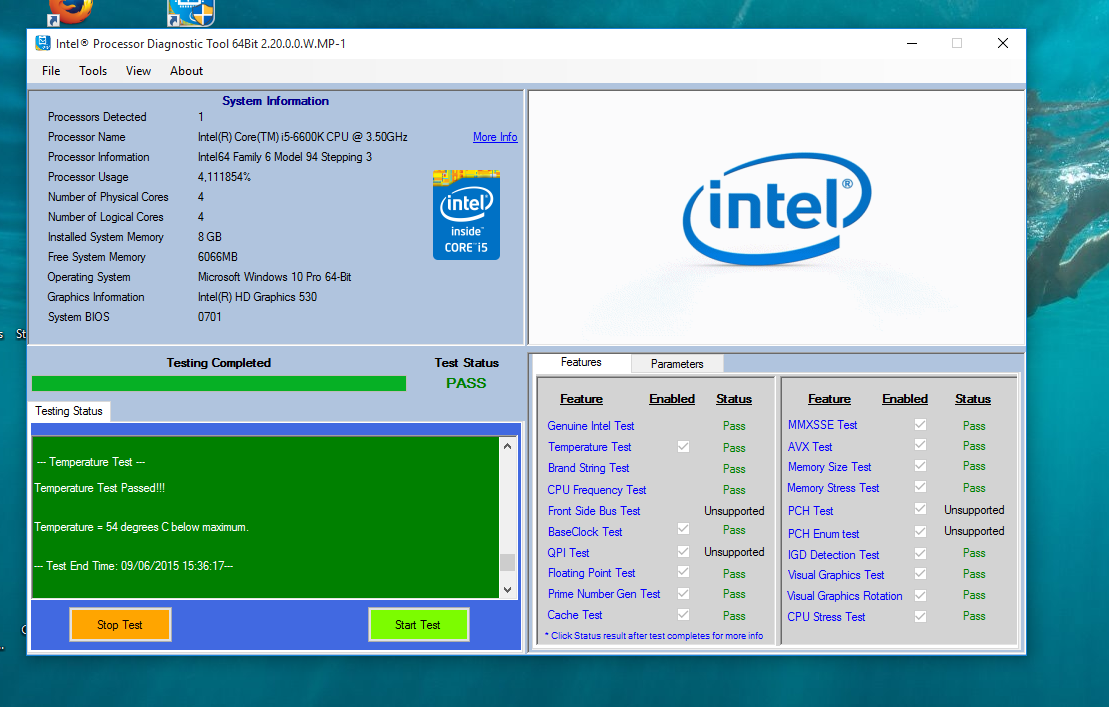Image resolution: width=1109 pixels, height=707 pixels.
Task: Click the Intel(R) HD Graphics 530 value
Action: coord(257,297)
